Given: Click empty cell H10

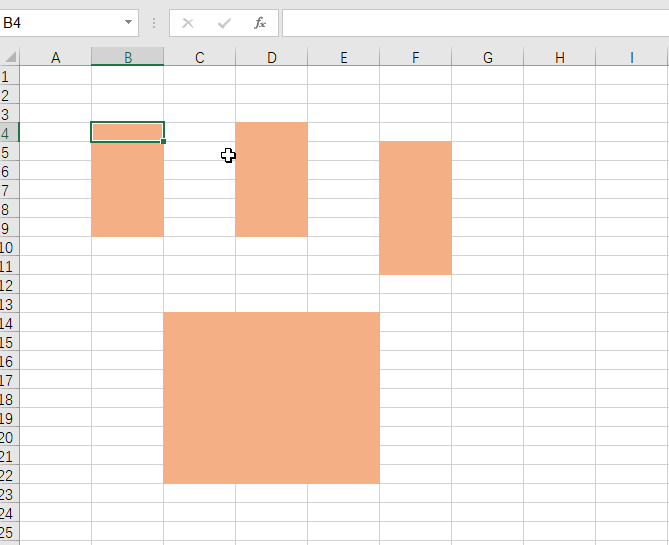Looking at the screenshot, I should tap(559, 246).
